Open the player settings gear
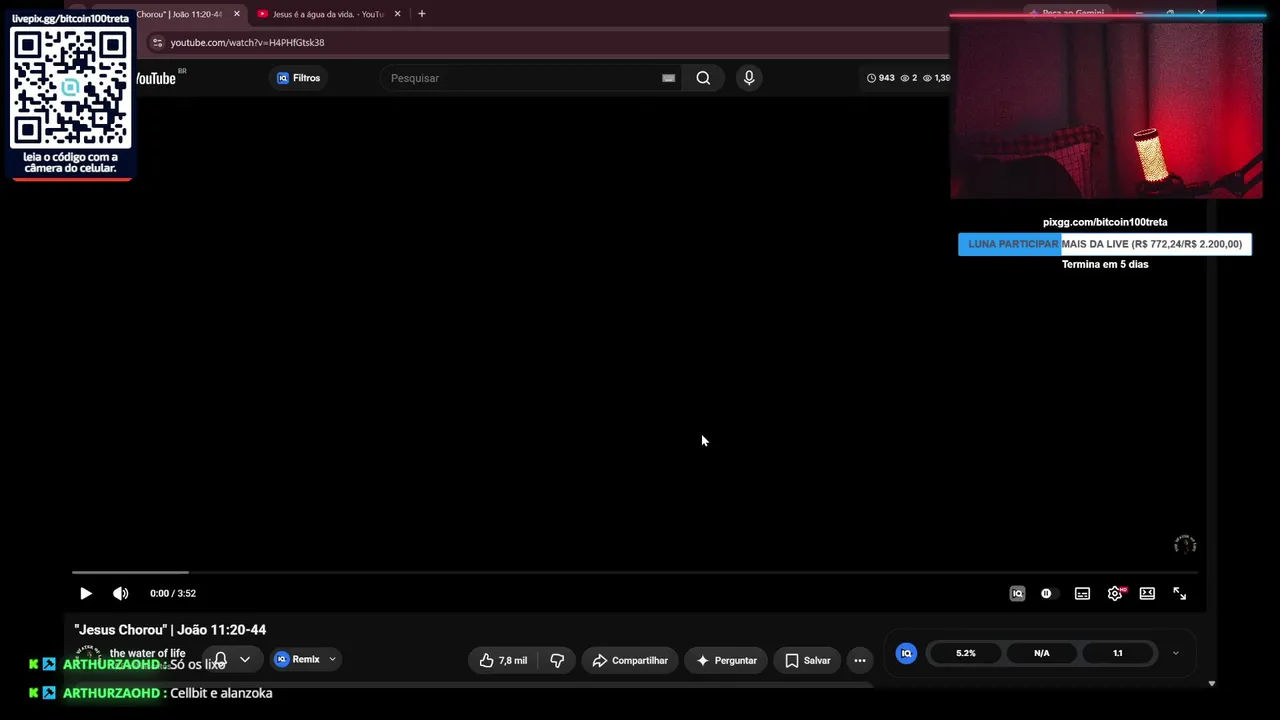The image size is (1280, 720). coord(1115,593)
